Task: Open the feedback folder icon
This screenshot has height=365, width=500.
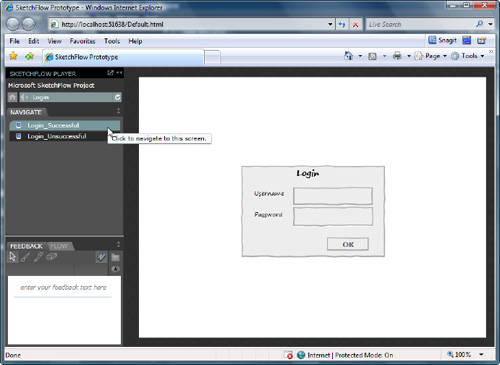Action: pos(115,257)
